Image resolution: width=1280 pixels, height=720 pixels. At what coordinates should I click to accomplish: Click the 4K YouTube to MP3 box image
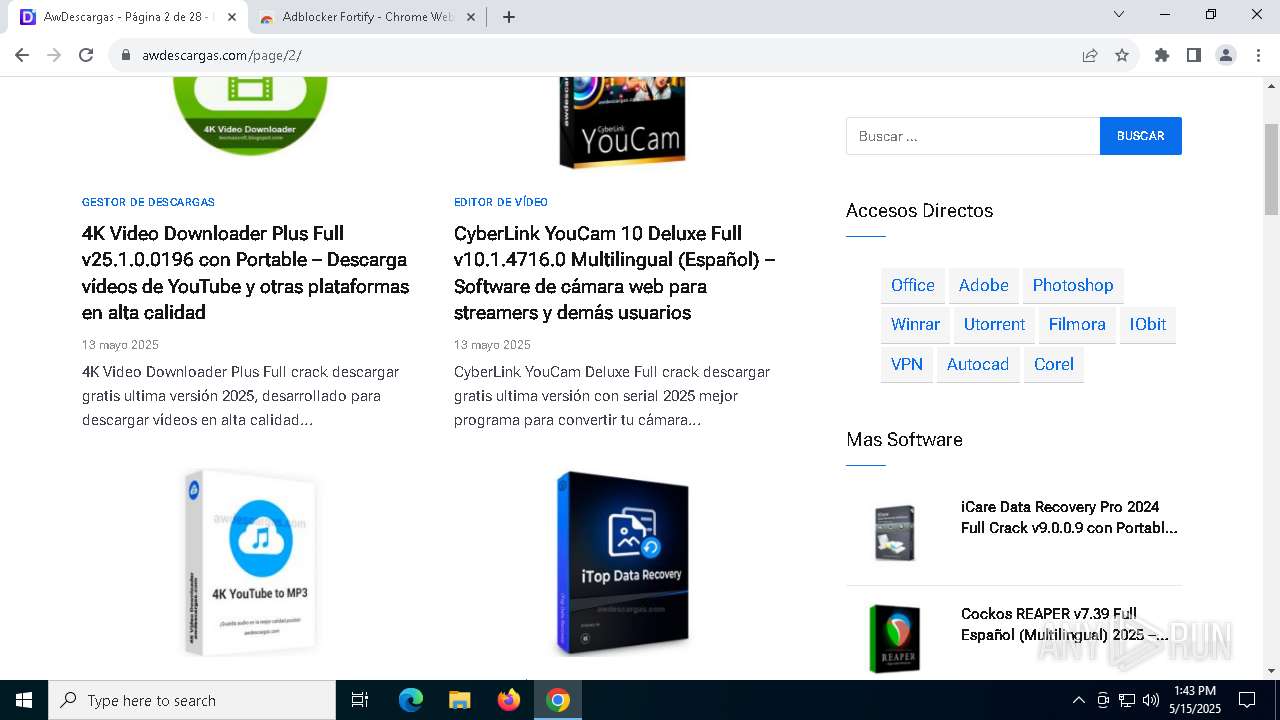point(252,563)
